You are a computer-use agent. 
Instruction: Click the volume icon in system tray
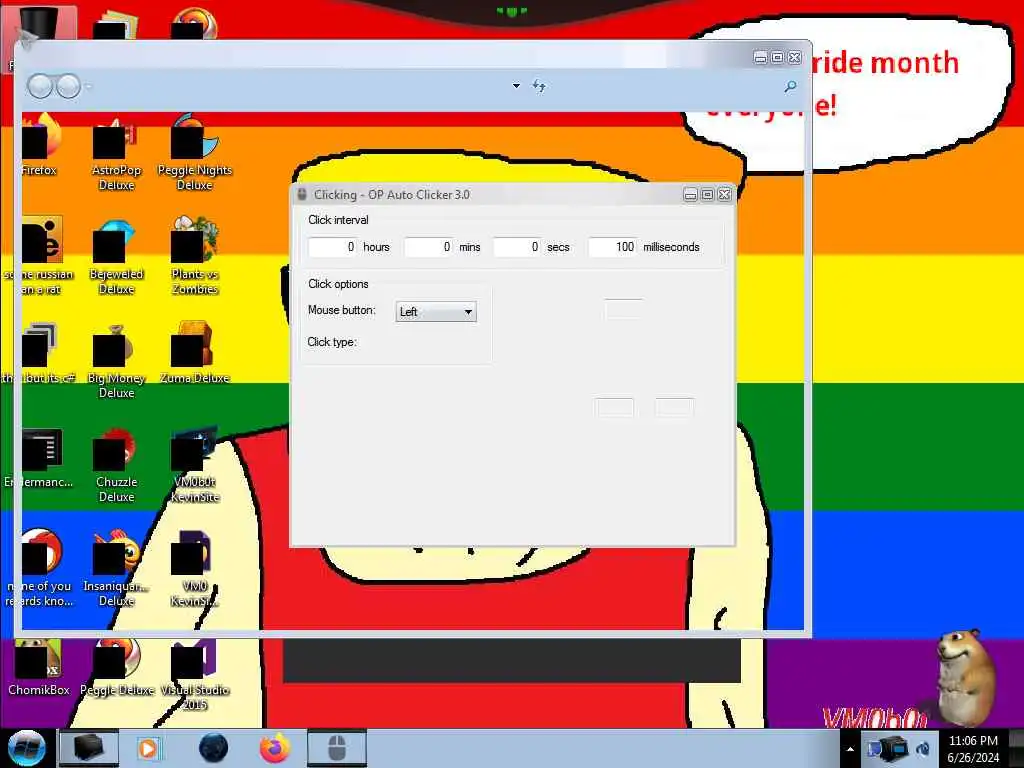tap(923, 749)
